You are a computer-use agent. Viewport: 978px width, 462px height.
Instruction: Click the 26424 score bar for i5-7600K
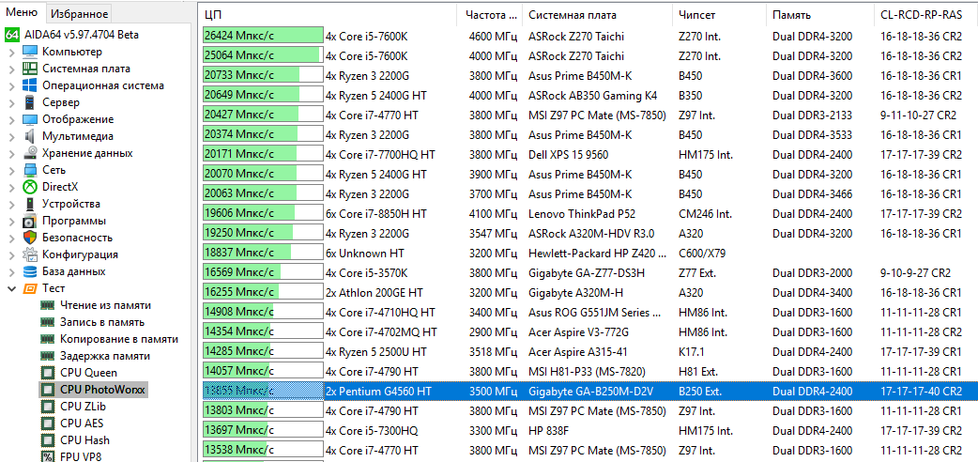[262, 36]
